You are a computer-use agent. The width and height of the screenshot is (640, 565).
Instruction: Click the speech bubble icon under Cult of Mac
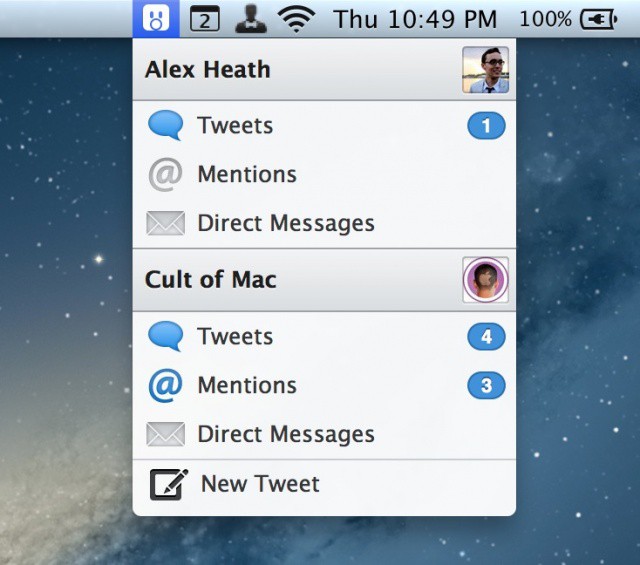(165, 336)
